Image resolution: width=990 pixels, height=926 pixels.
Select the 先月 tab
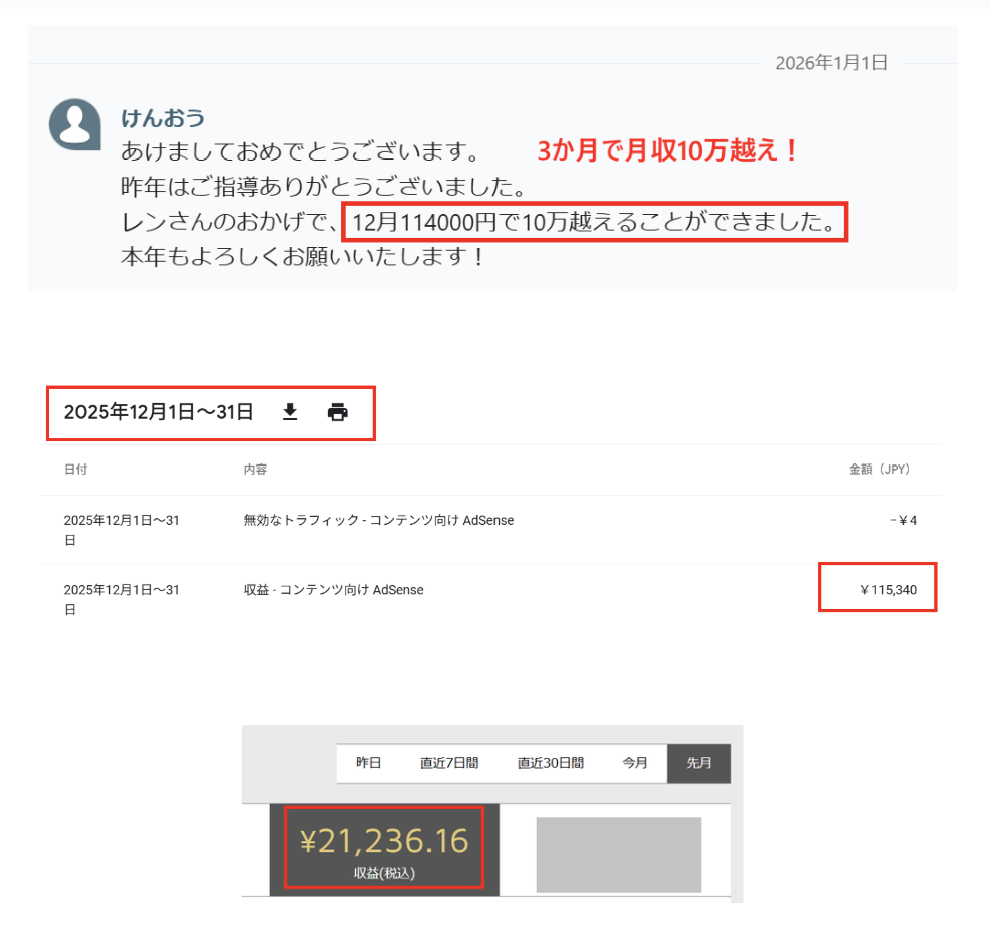point(699,763)
